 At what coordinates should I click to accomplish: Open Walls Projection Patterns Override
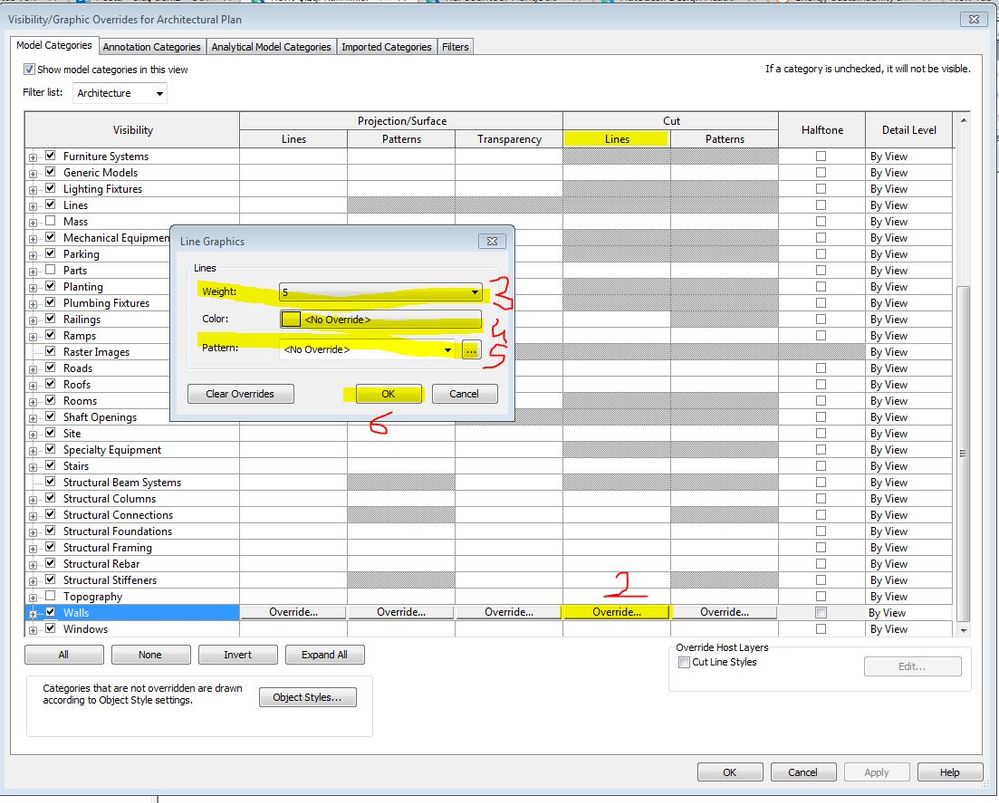pyautogui.click(x=401, y=612)
